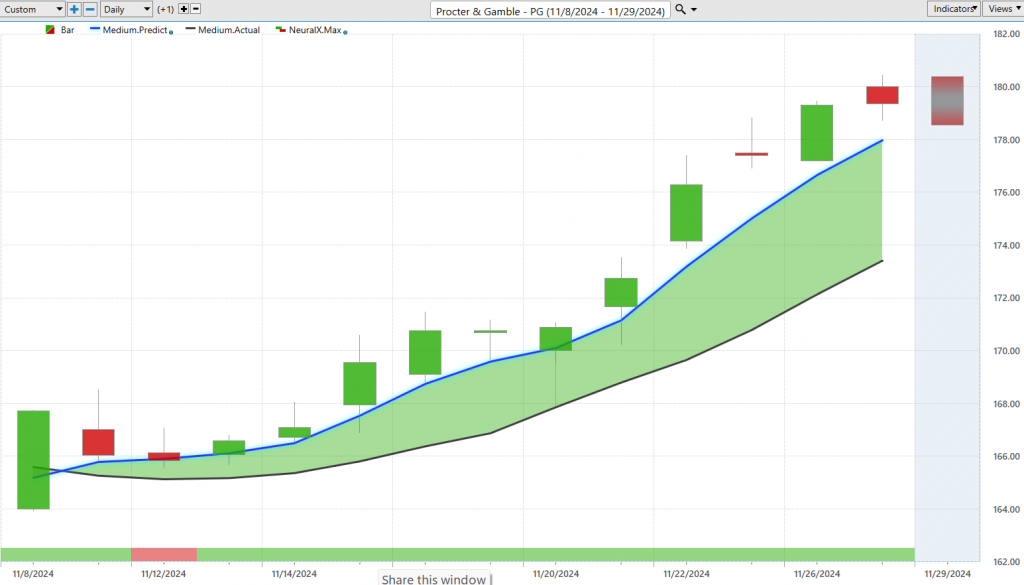Viewport: 1024px width, 585px height.
Task: Click the blue plus zoom-in button
Action: coord(74,9)
